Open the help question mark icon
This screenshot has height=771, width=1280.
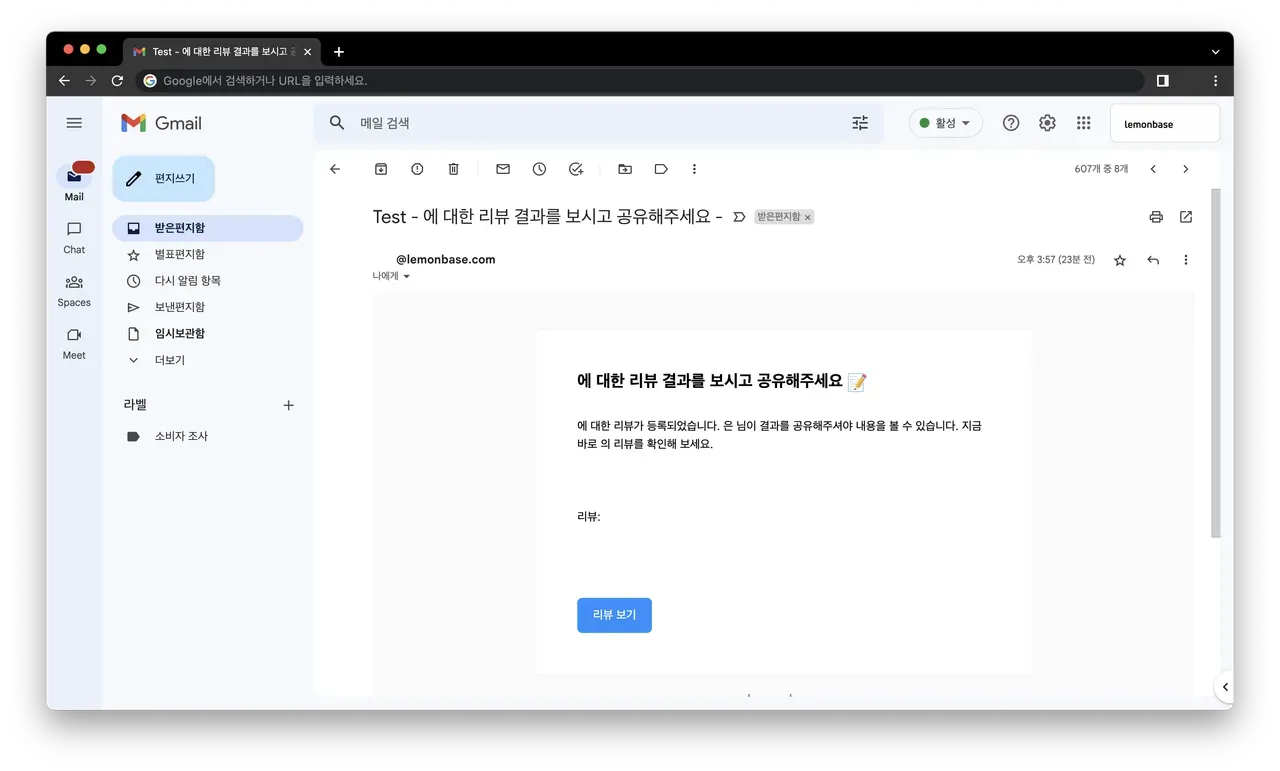[1011, 123]
